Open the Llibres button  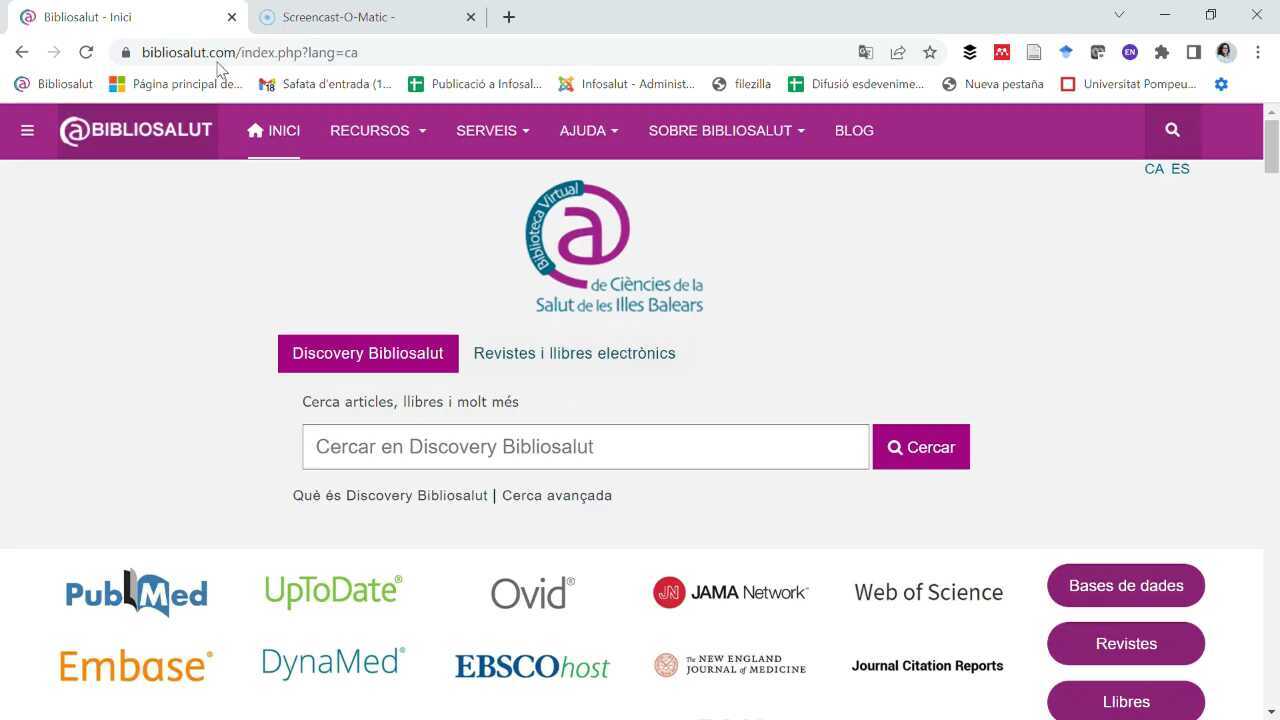pyautogui.click(x=1126, y=701)
